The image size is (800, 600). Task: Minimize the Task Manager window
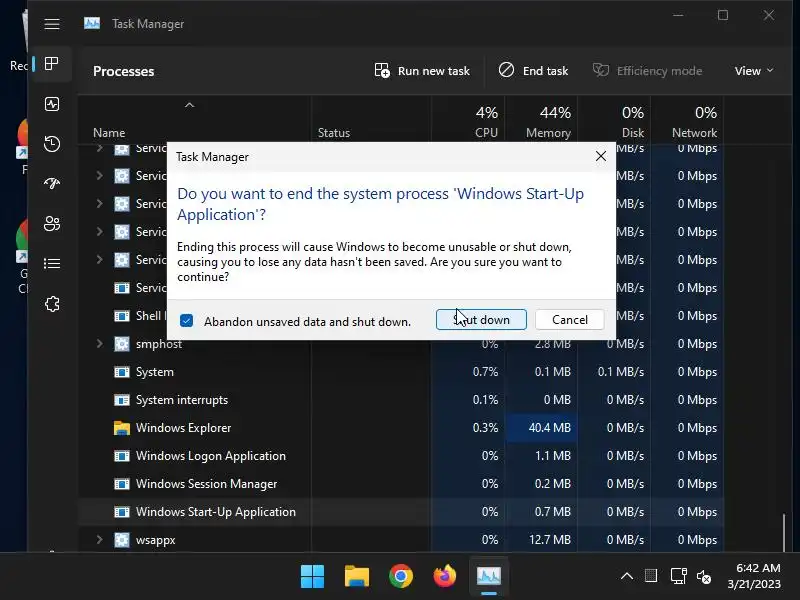click(x=678, y=15)
